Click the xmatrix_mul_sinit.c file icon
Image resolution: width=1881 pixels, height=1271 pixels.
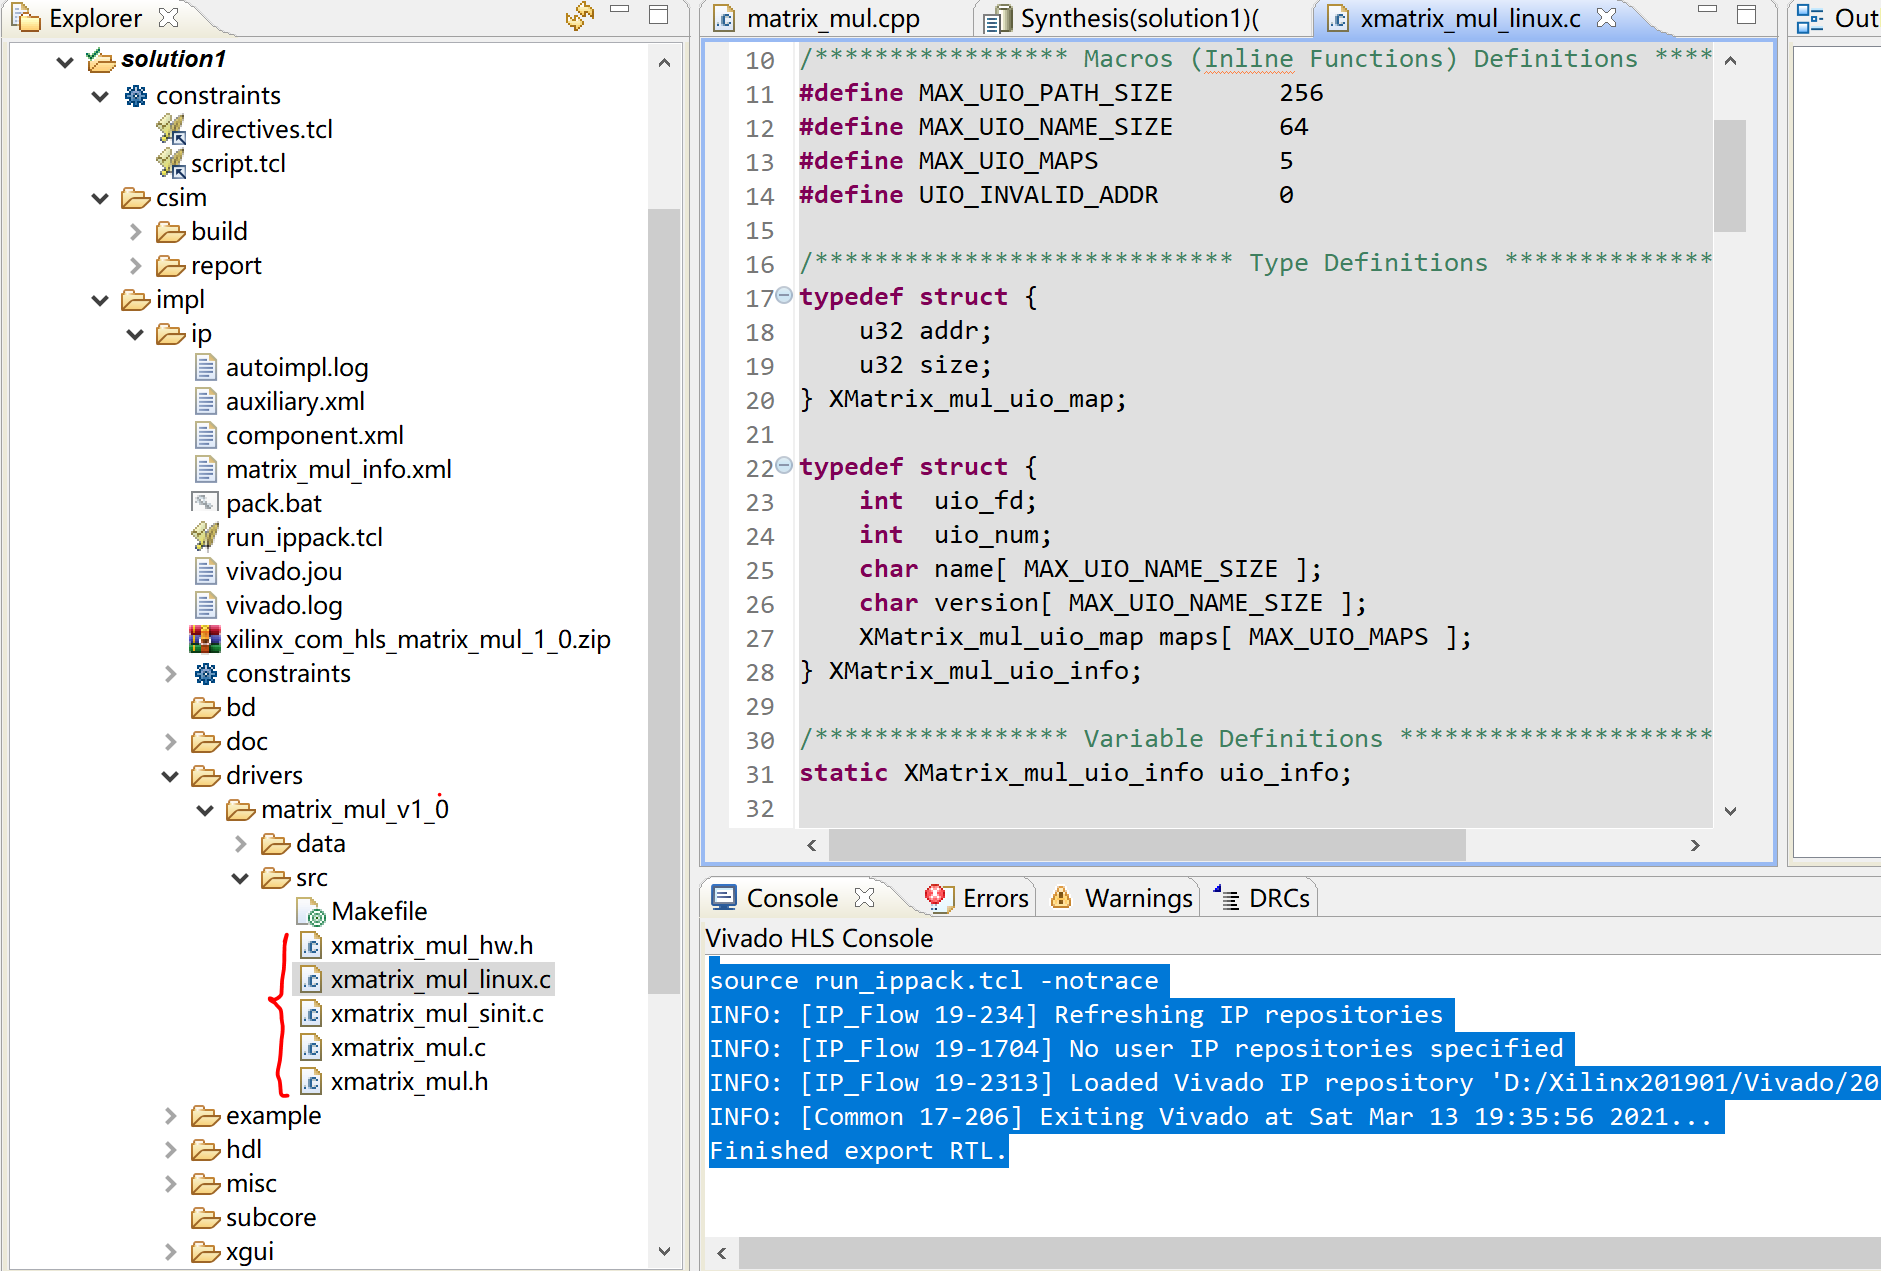[x=311, y=1013]
